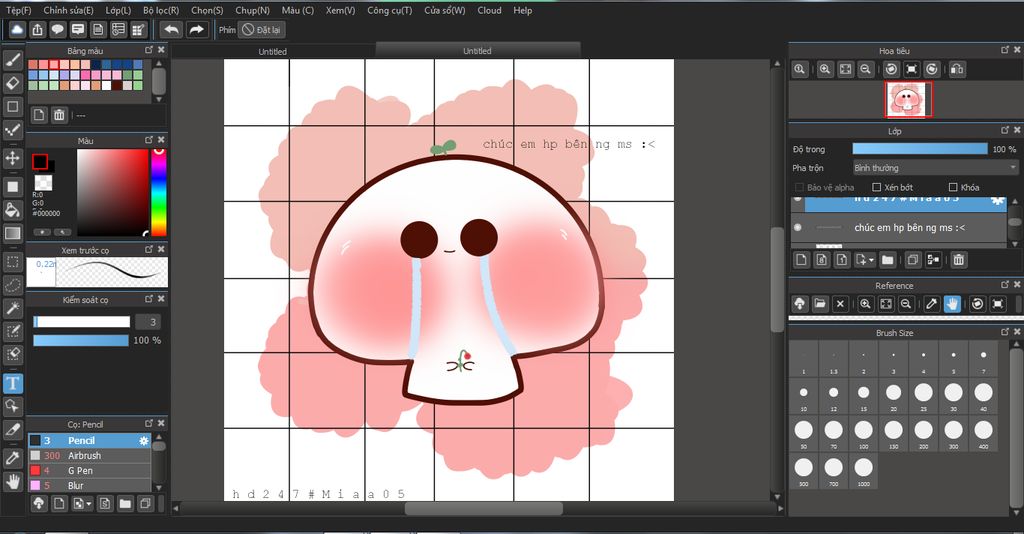Screen dimensions: 1024x534
Task: Open the Lớp(L) menu
Action: [118, 10]
